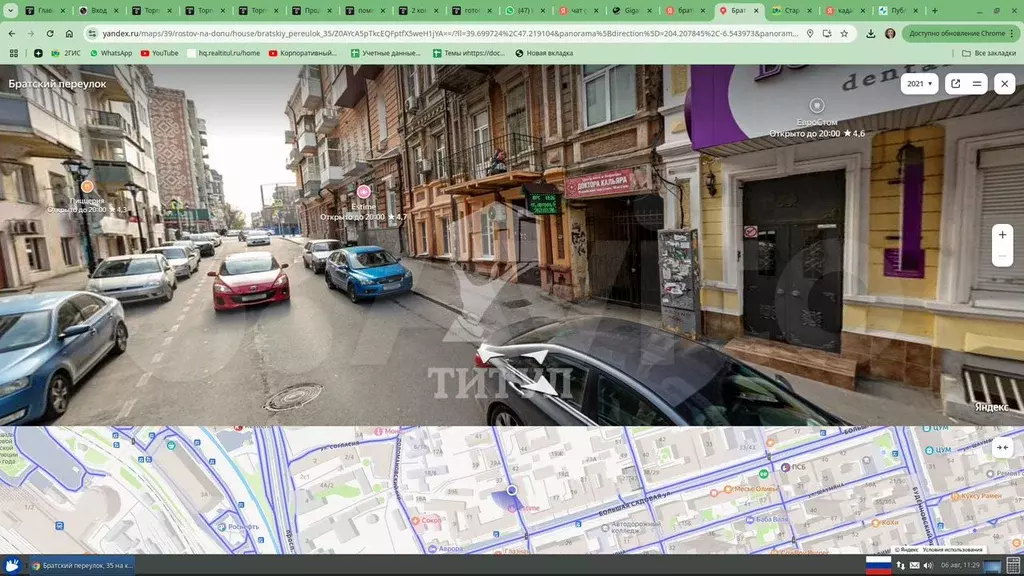
Task: Open the panorama menu with two lines
Action: click(977, 84)
